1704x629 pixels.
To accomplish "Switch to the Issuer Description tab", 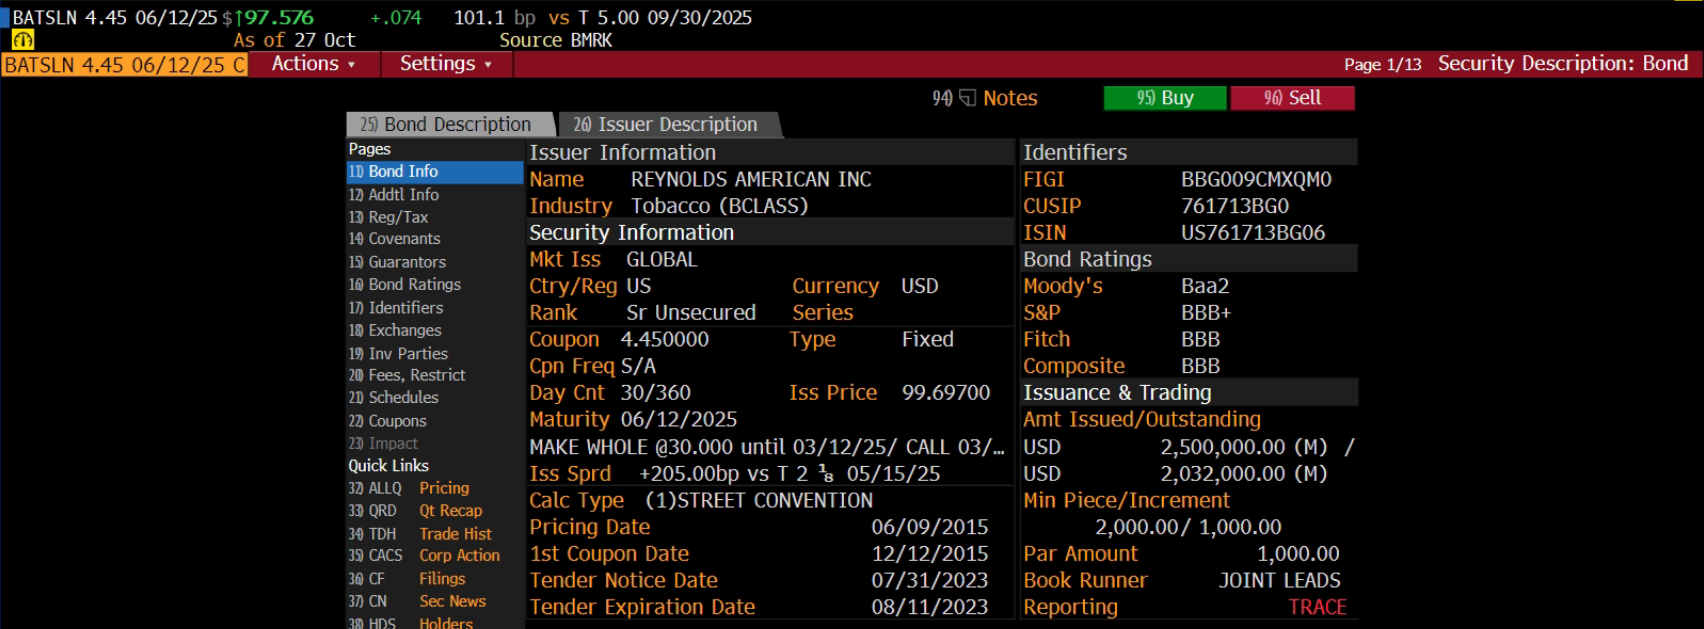I will point(667,125).
